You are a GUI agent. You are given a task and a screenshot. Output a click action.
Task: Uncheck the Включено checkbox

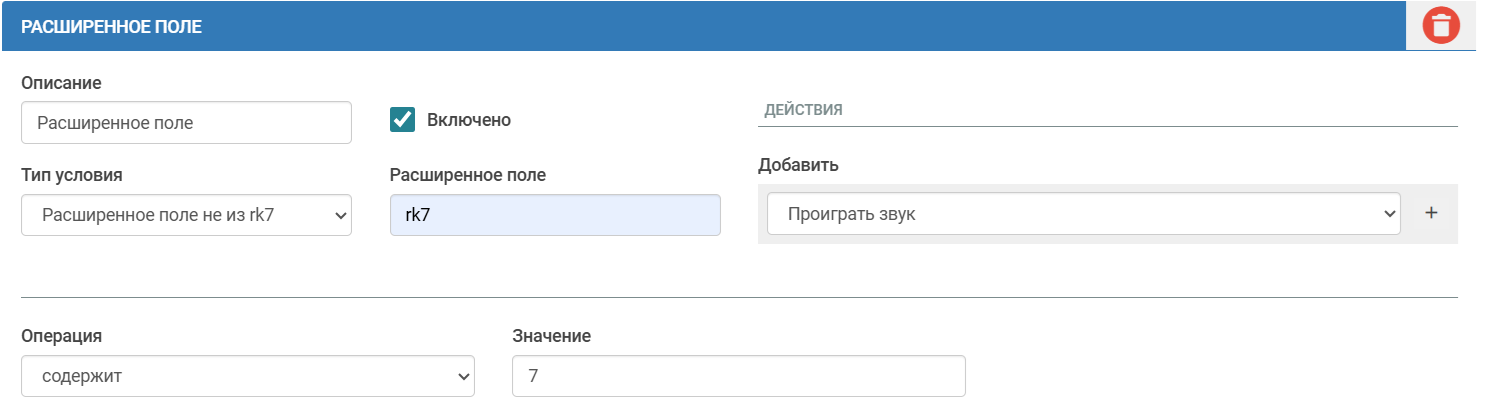tap(403, 120)
